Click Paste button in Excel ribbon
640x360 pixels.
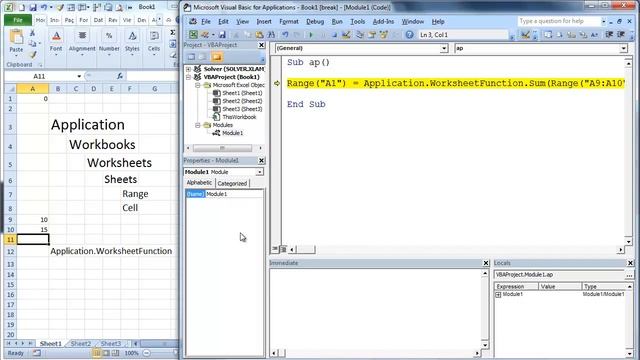[x=16, y=42]
